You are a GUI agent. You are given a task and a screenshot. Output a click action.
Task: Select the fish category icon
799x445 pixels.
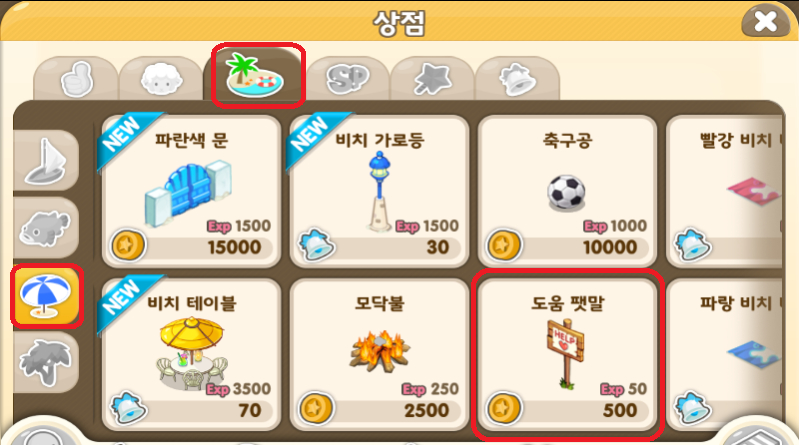46,228
